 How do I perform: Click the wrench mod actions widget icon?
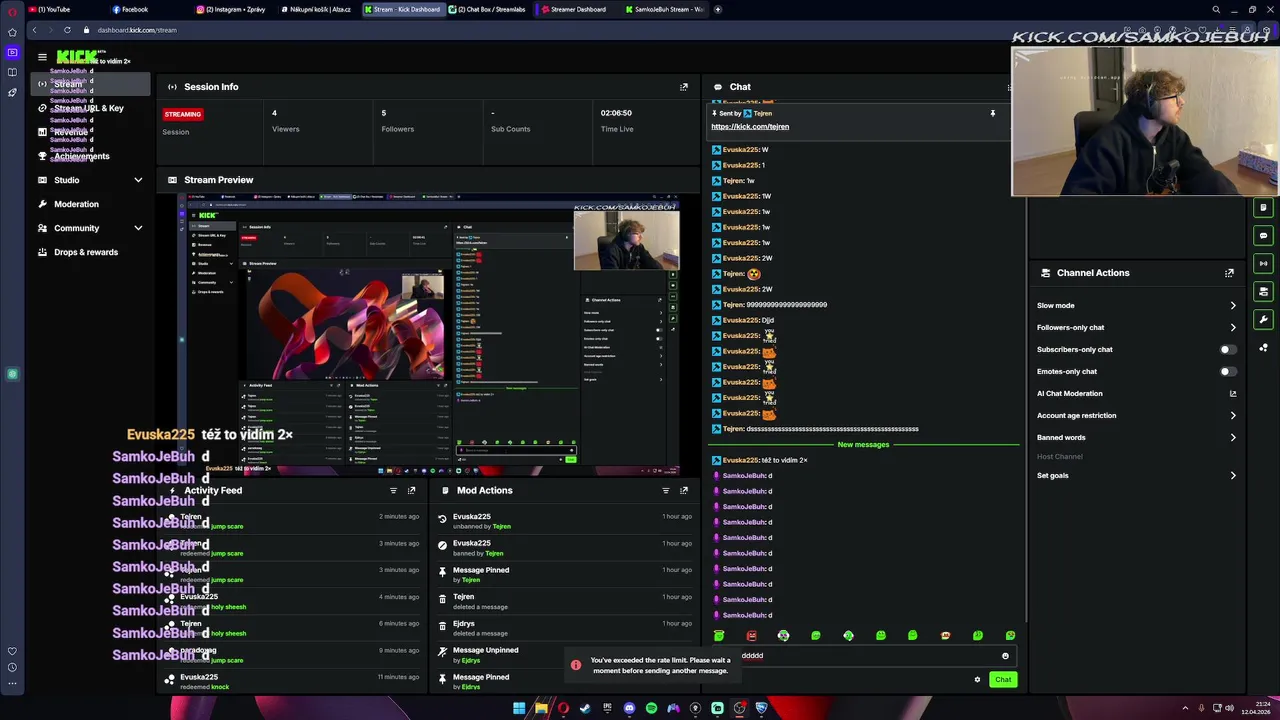coord(1264,320)
